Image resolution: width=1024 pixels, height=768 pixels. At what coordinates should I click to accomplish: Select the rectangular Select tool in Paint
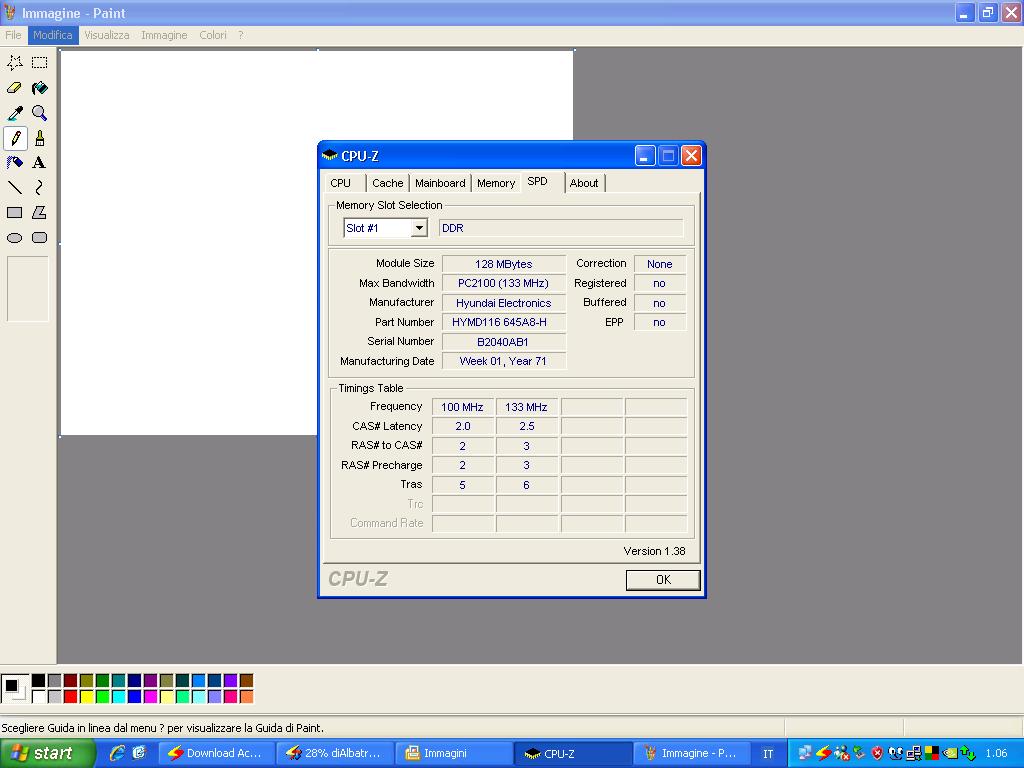40,63
